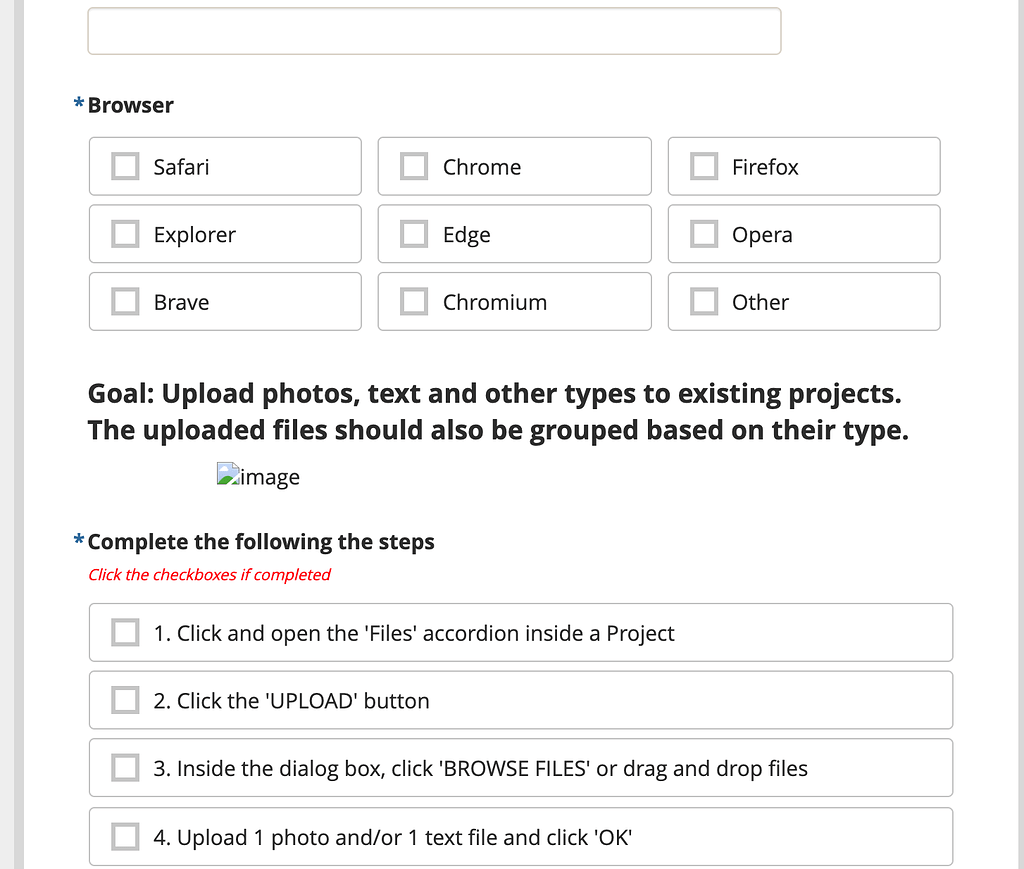The image size is (1024, 869).
Task: Click the text input field at top
Action: point(434,31)
